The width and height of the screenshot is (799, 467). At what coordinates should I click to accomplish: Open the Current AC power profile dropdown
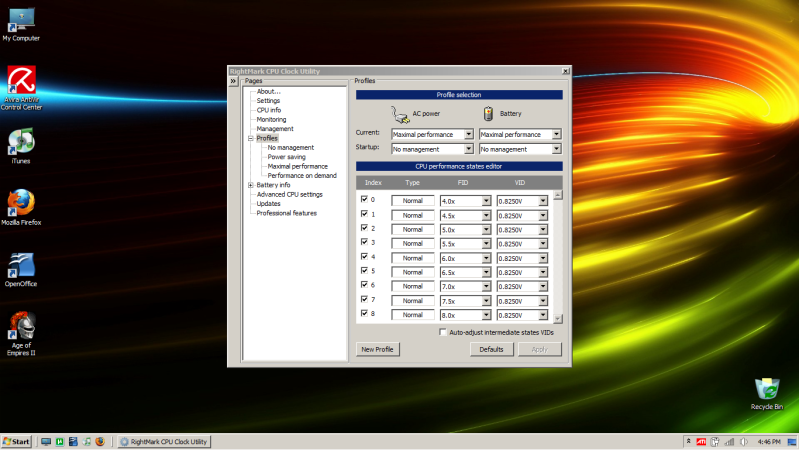(x=469, y=134)
